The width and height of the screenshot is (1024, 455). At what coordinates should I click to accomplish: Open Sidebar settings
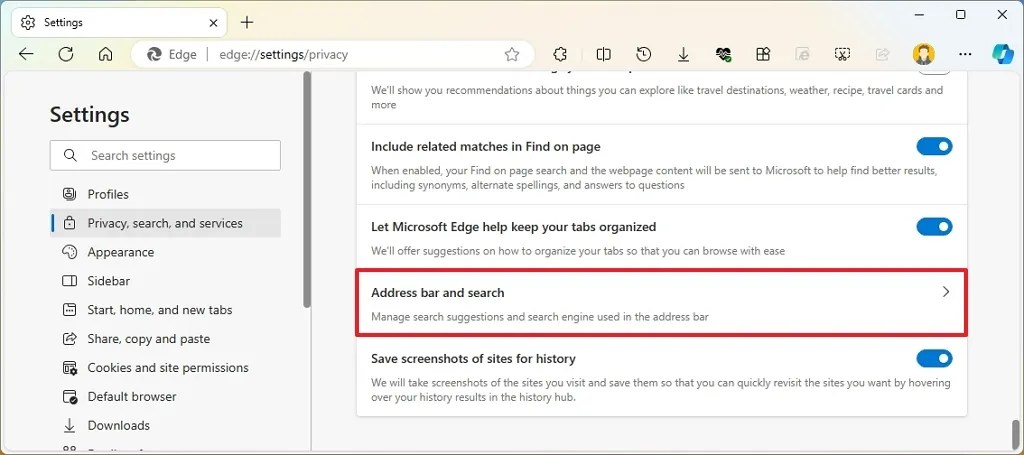point(165,281)
